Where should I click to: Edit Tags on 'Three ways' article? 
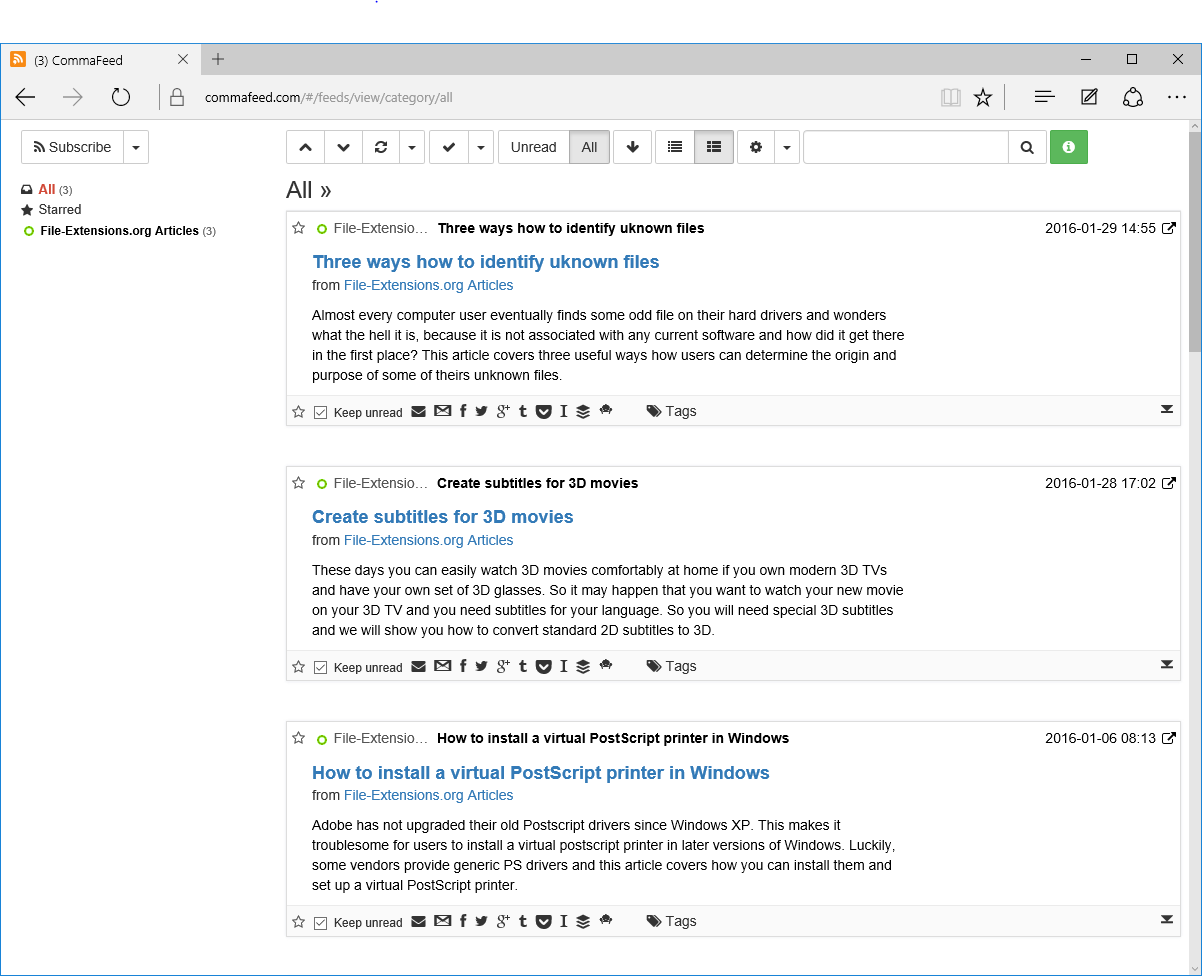(671, 411)
